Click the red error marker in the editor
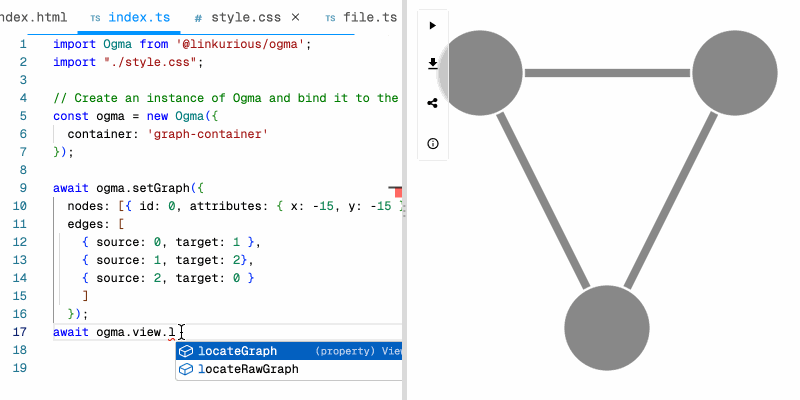 [x=395, y=189]
